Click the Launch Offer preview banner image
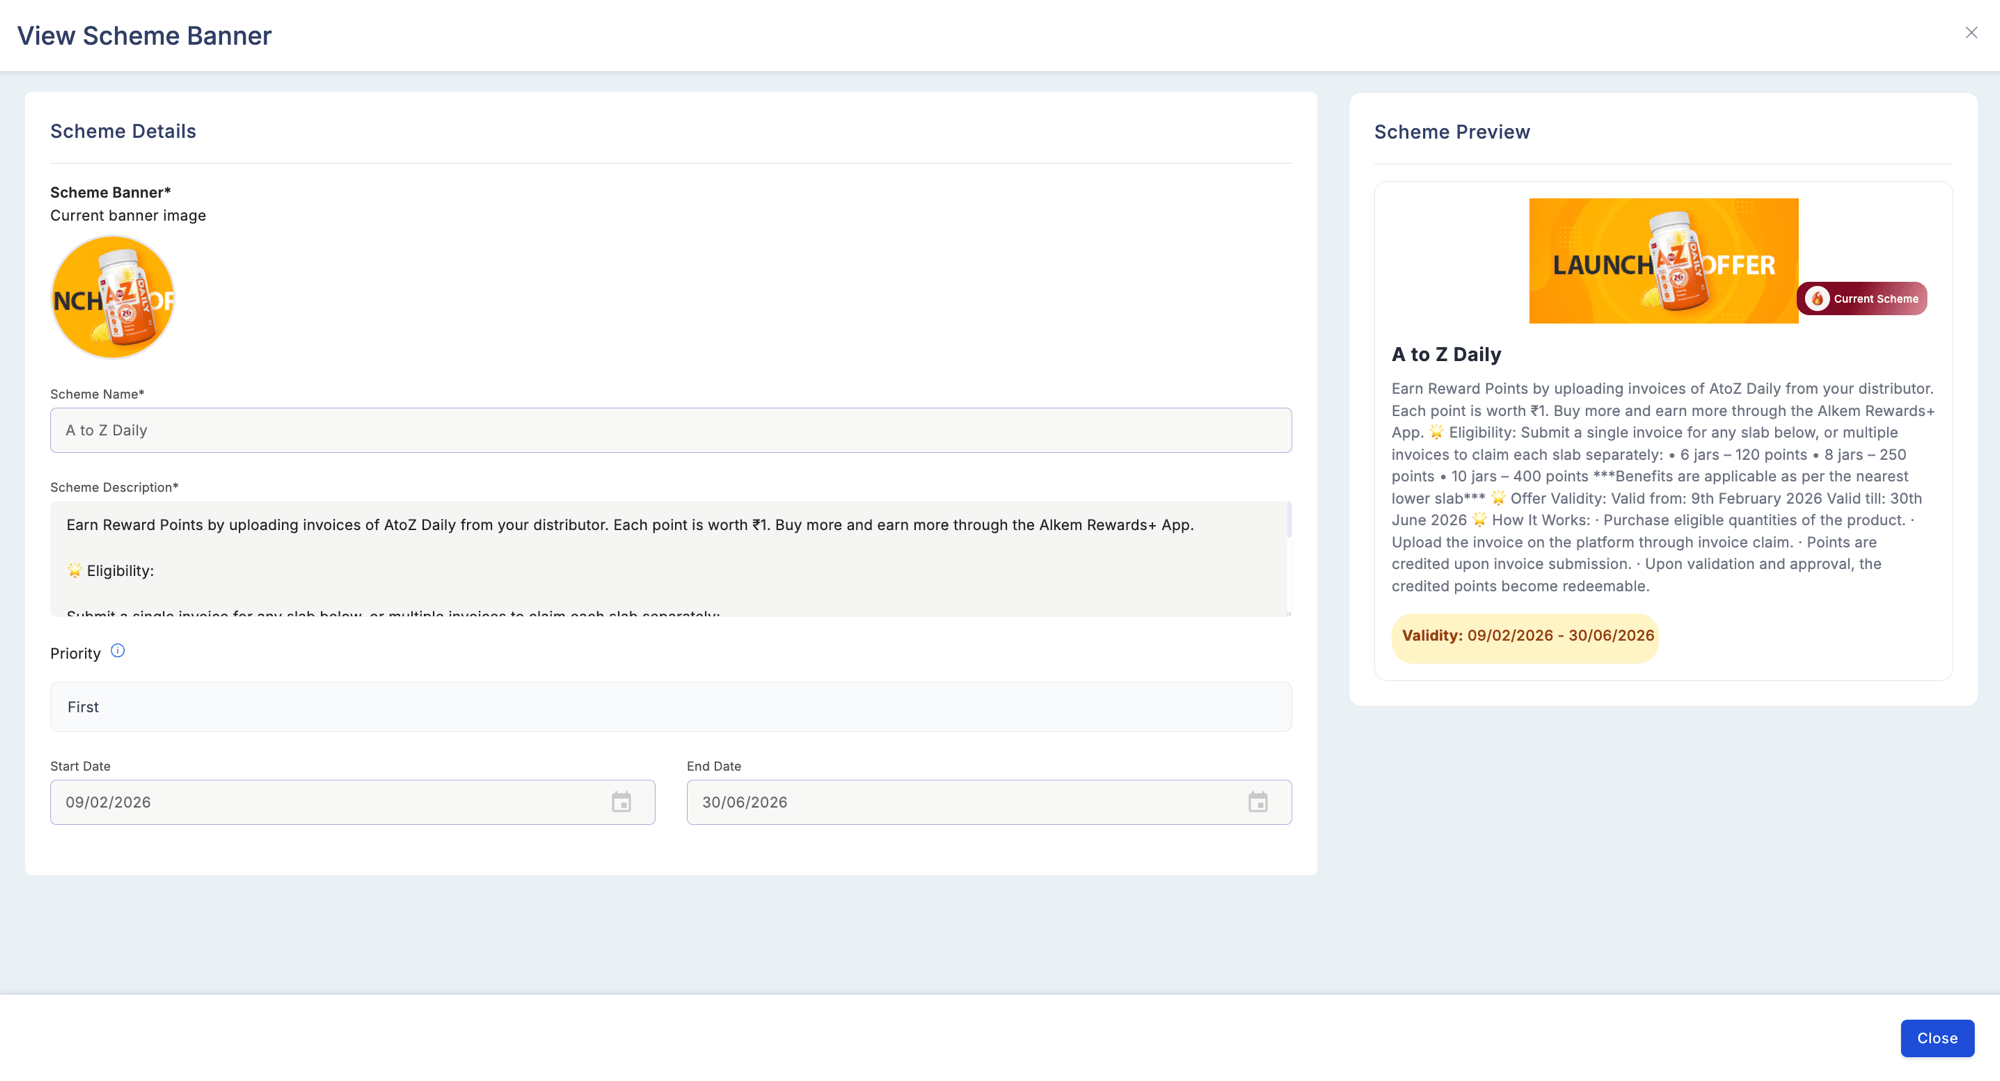 pos(1663,261)
